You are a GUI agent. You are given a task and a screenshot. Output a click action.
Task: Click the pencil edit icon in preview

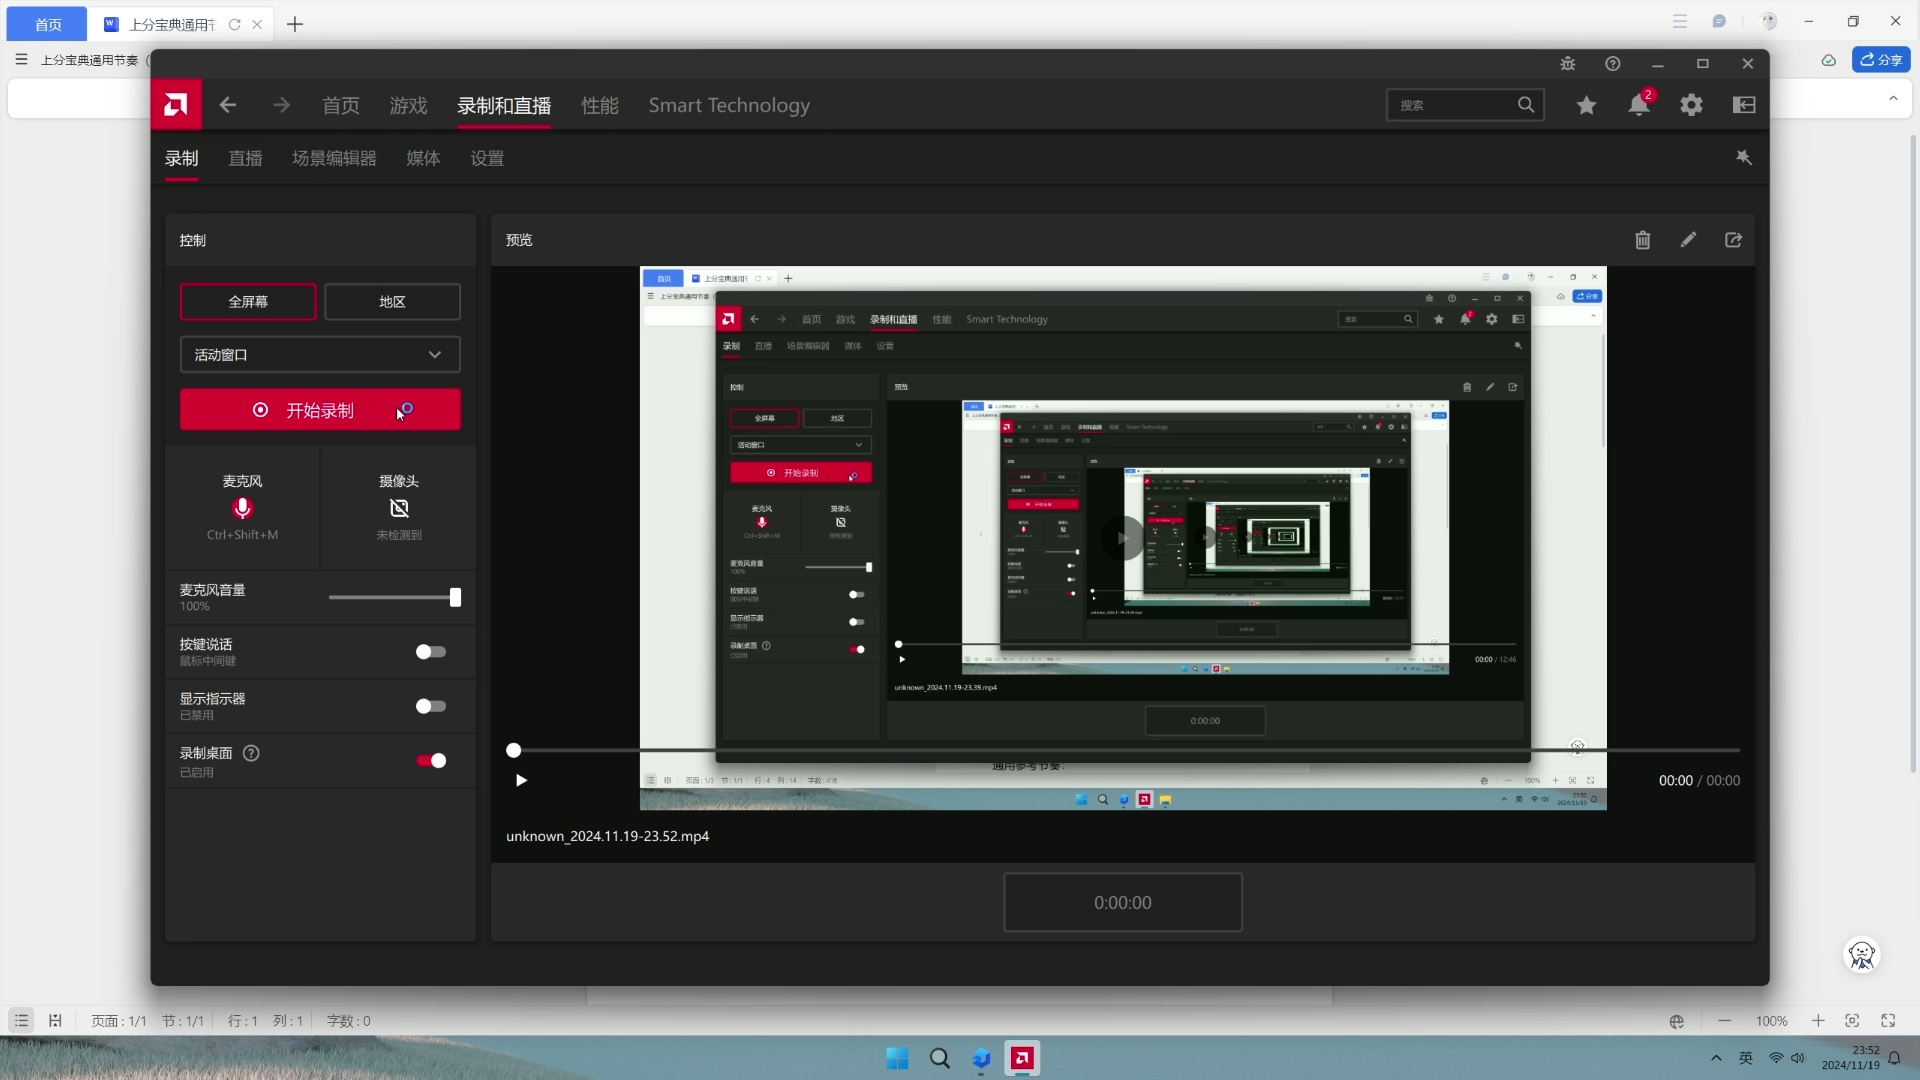click(x=1688, y=240)
